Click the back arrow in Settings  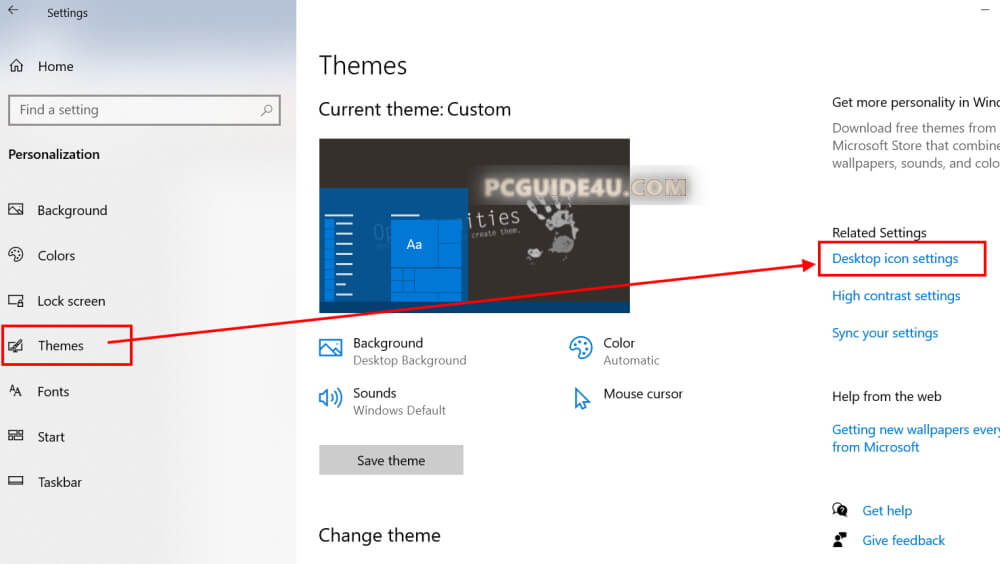point(13,11)
